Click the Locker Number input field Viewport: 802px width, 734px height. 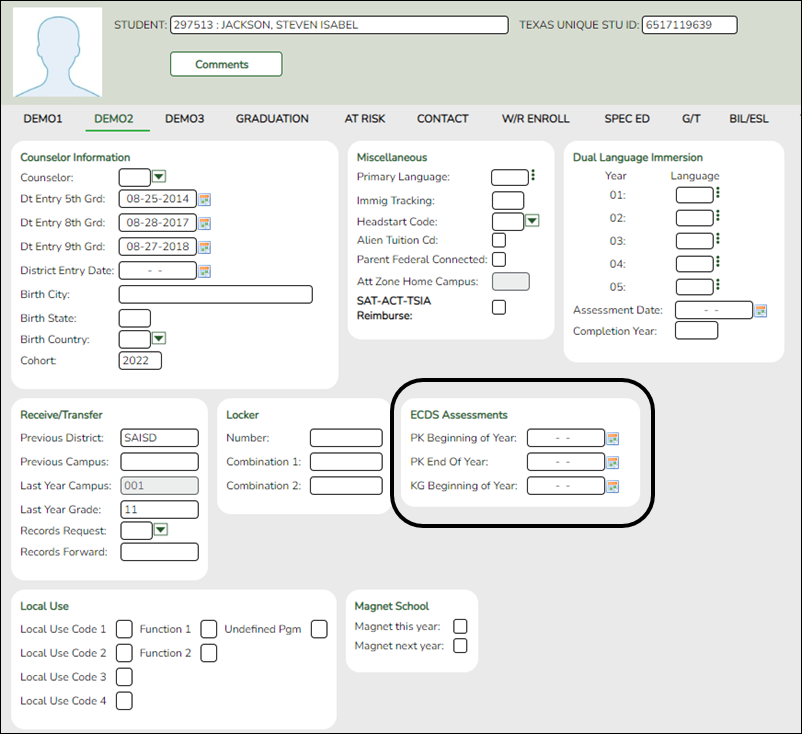pos(344,437)
